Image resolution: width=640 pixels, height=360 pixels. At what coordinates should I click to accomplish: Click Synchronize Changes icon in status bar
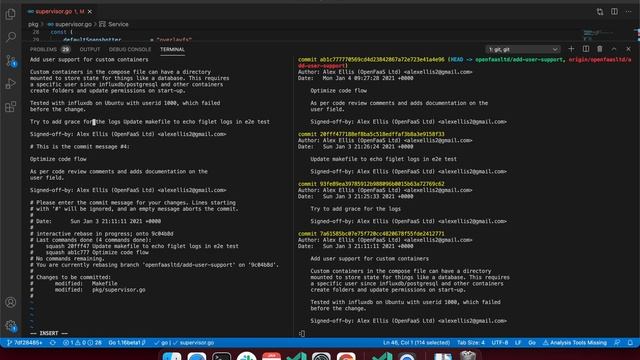(53, 342)
